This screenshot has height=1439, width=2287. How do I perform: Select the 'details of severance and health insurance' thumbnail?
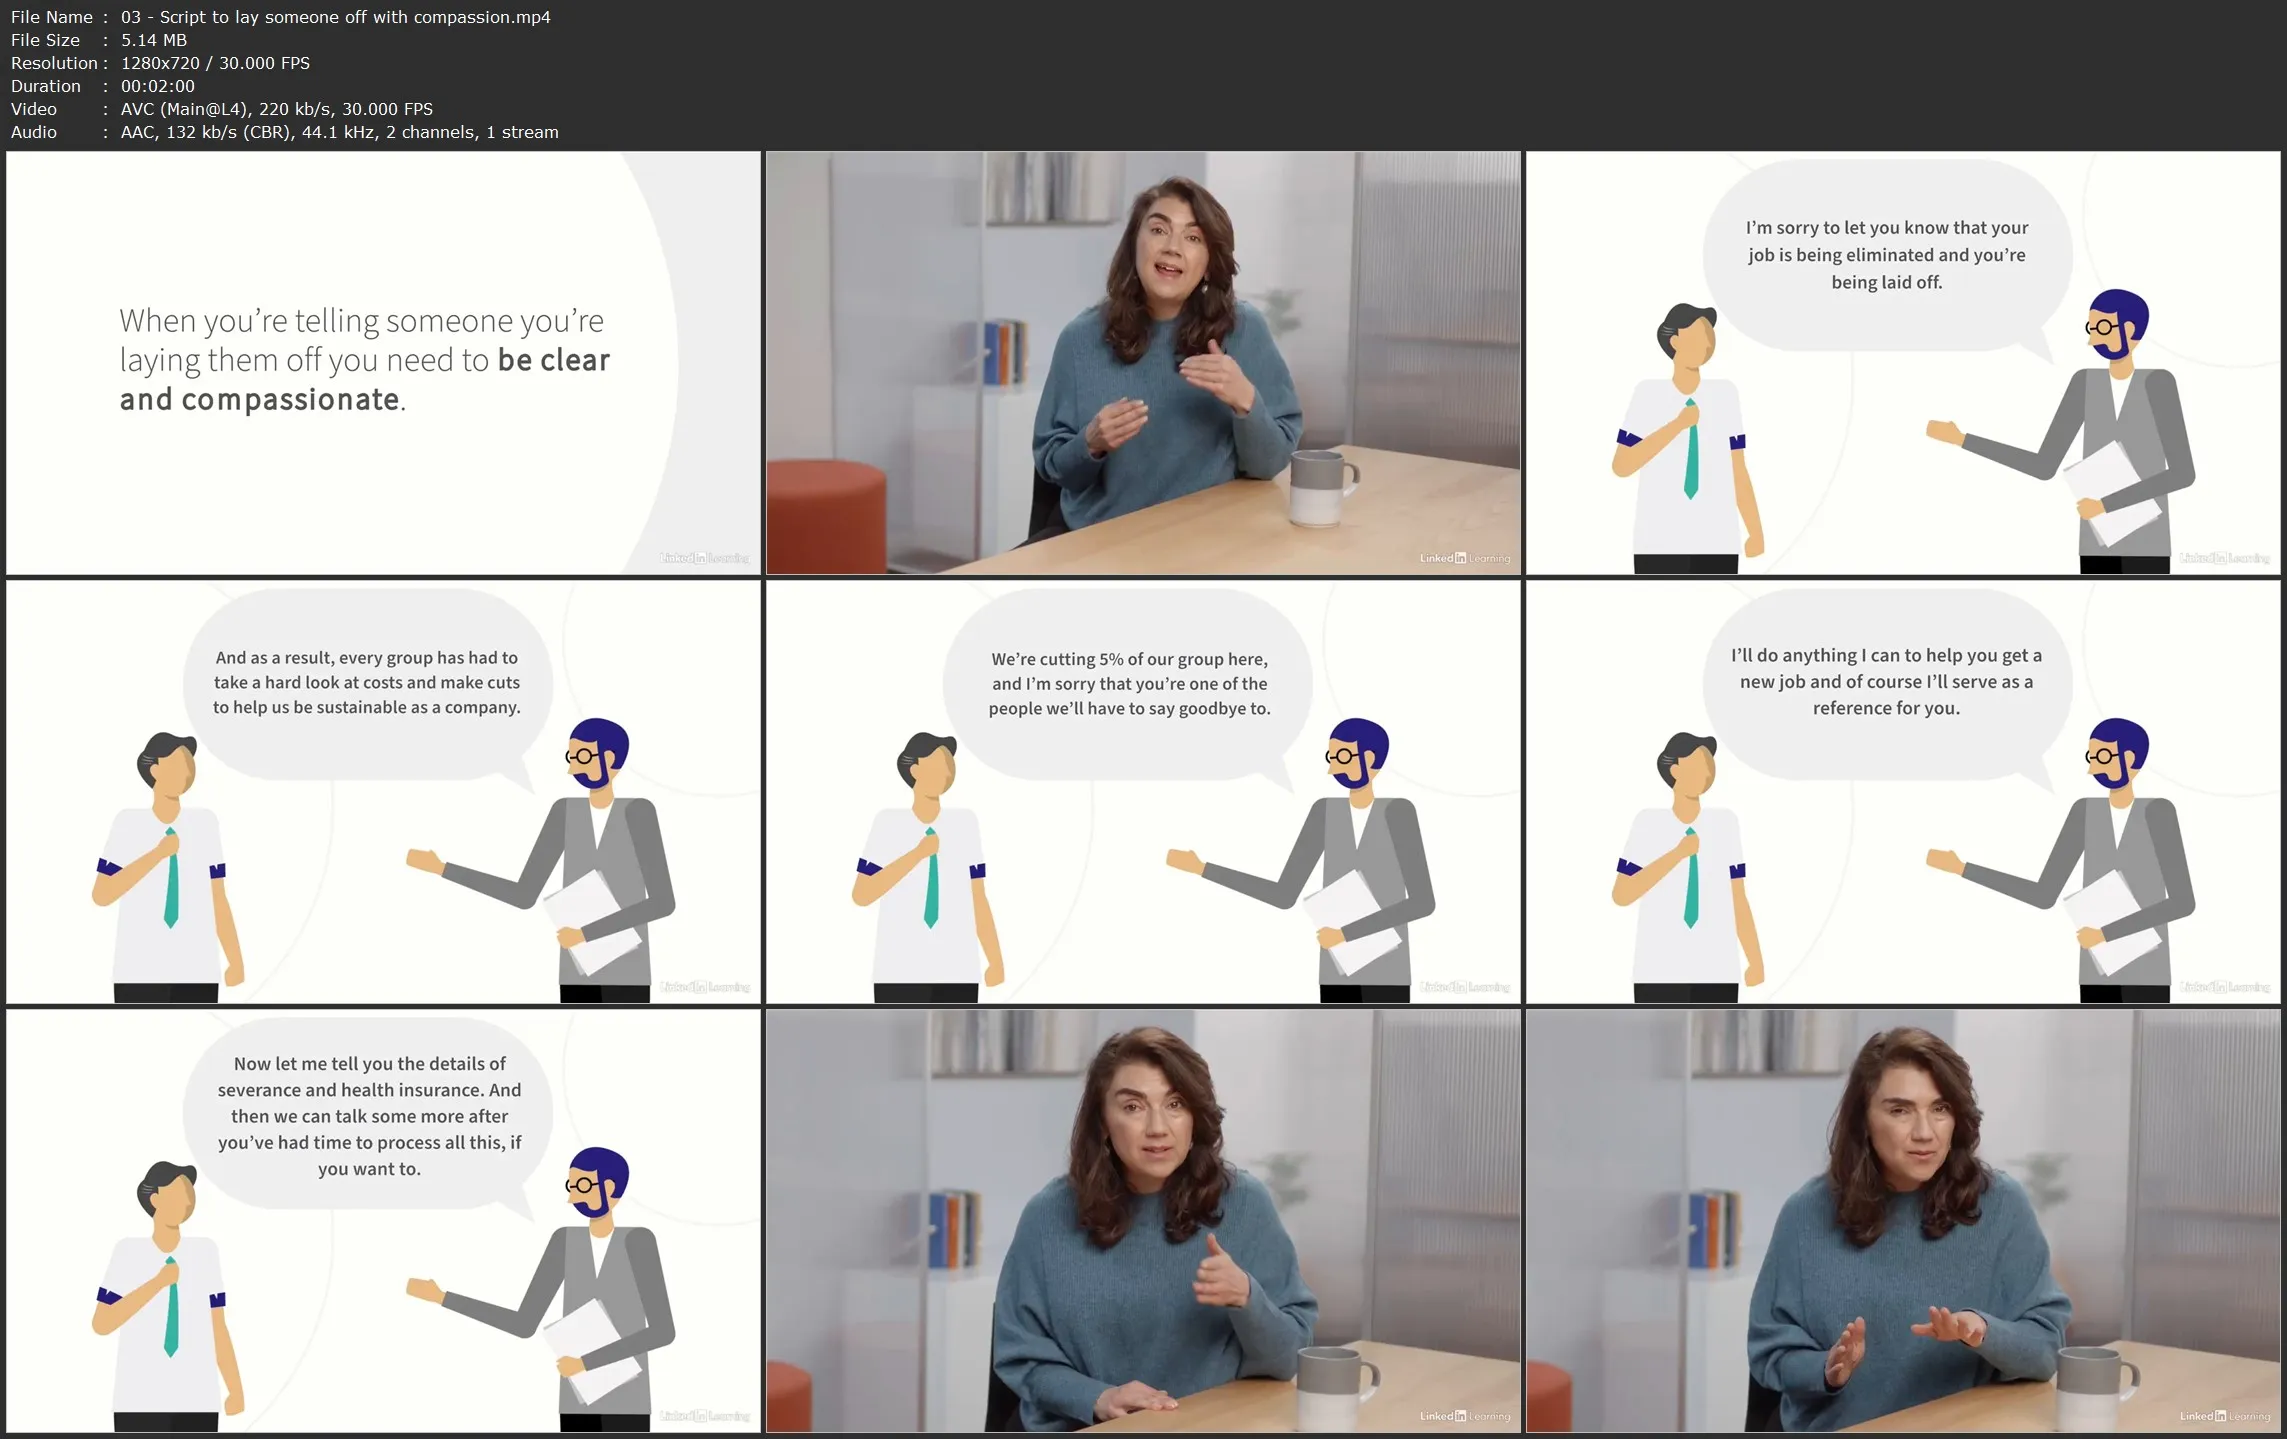click(x=383, y=1221)
